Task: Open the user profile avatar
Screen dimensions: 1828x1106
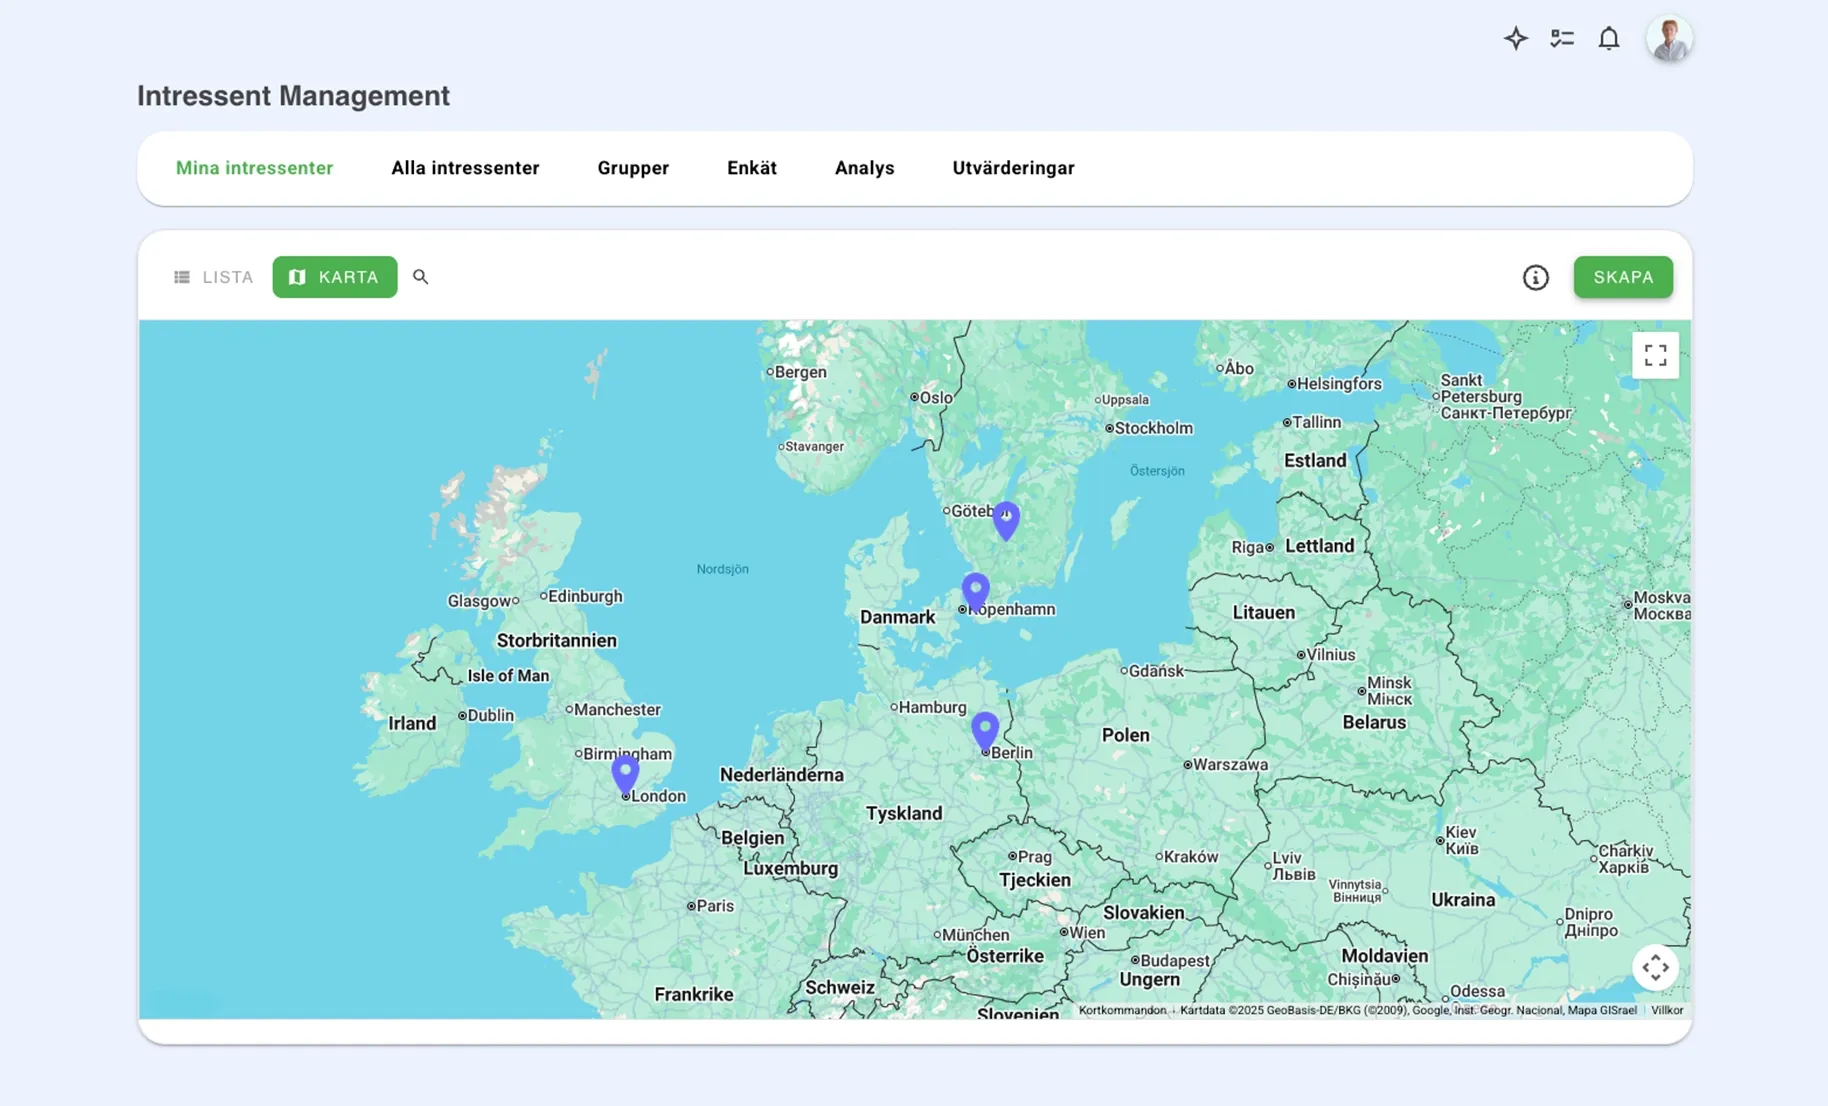Action: tap(1668, 39)
